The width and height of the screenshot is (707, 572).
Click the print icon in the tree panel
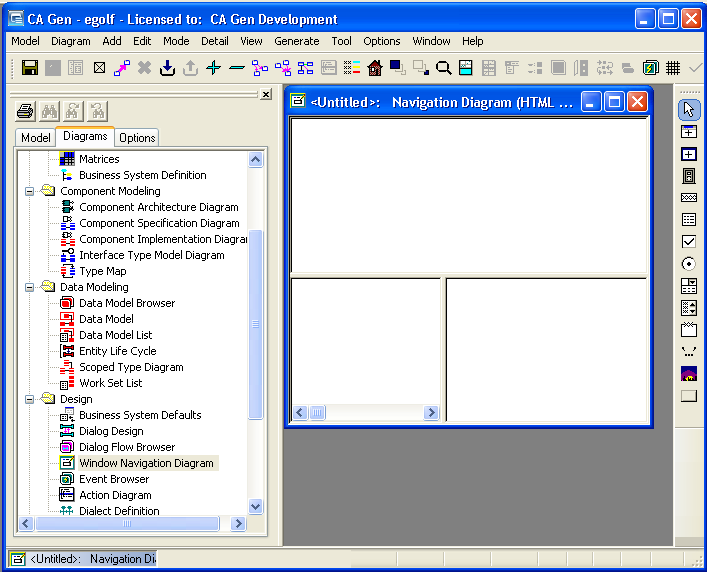tap(26, 111)
